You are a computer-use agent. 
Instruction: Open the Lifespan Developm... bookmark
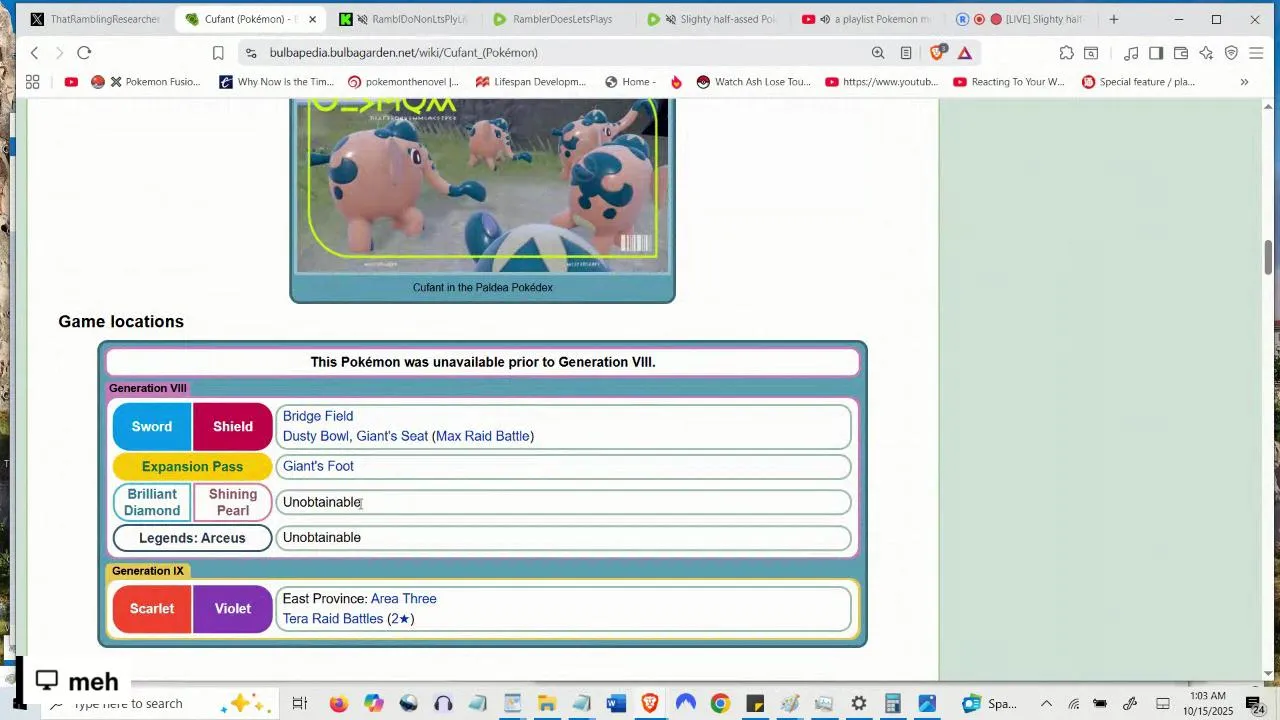coord(531,82)
